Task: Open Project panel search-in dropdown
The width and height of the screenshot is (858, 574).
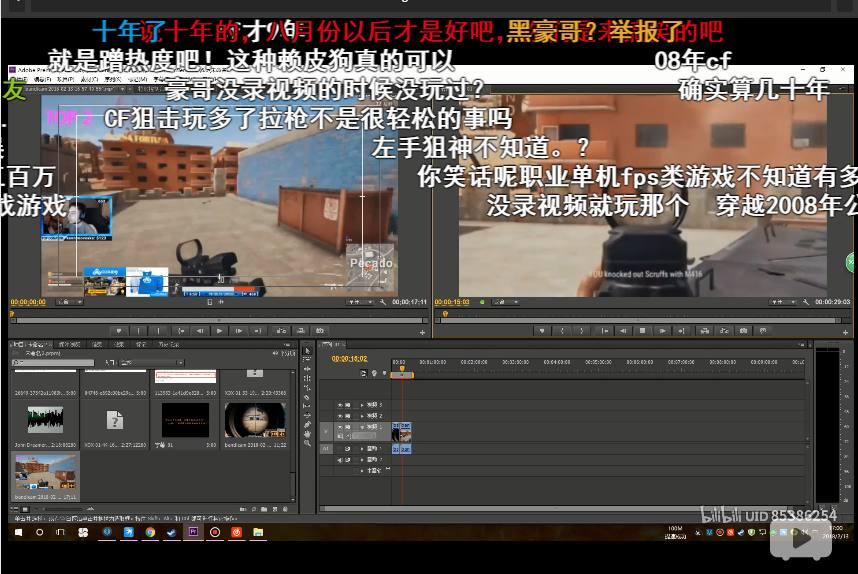Action: point(152,363)
